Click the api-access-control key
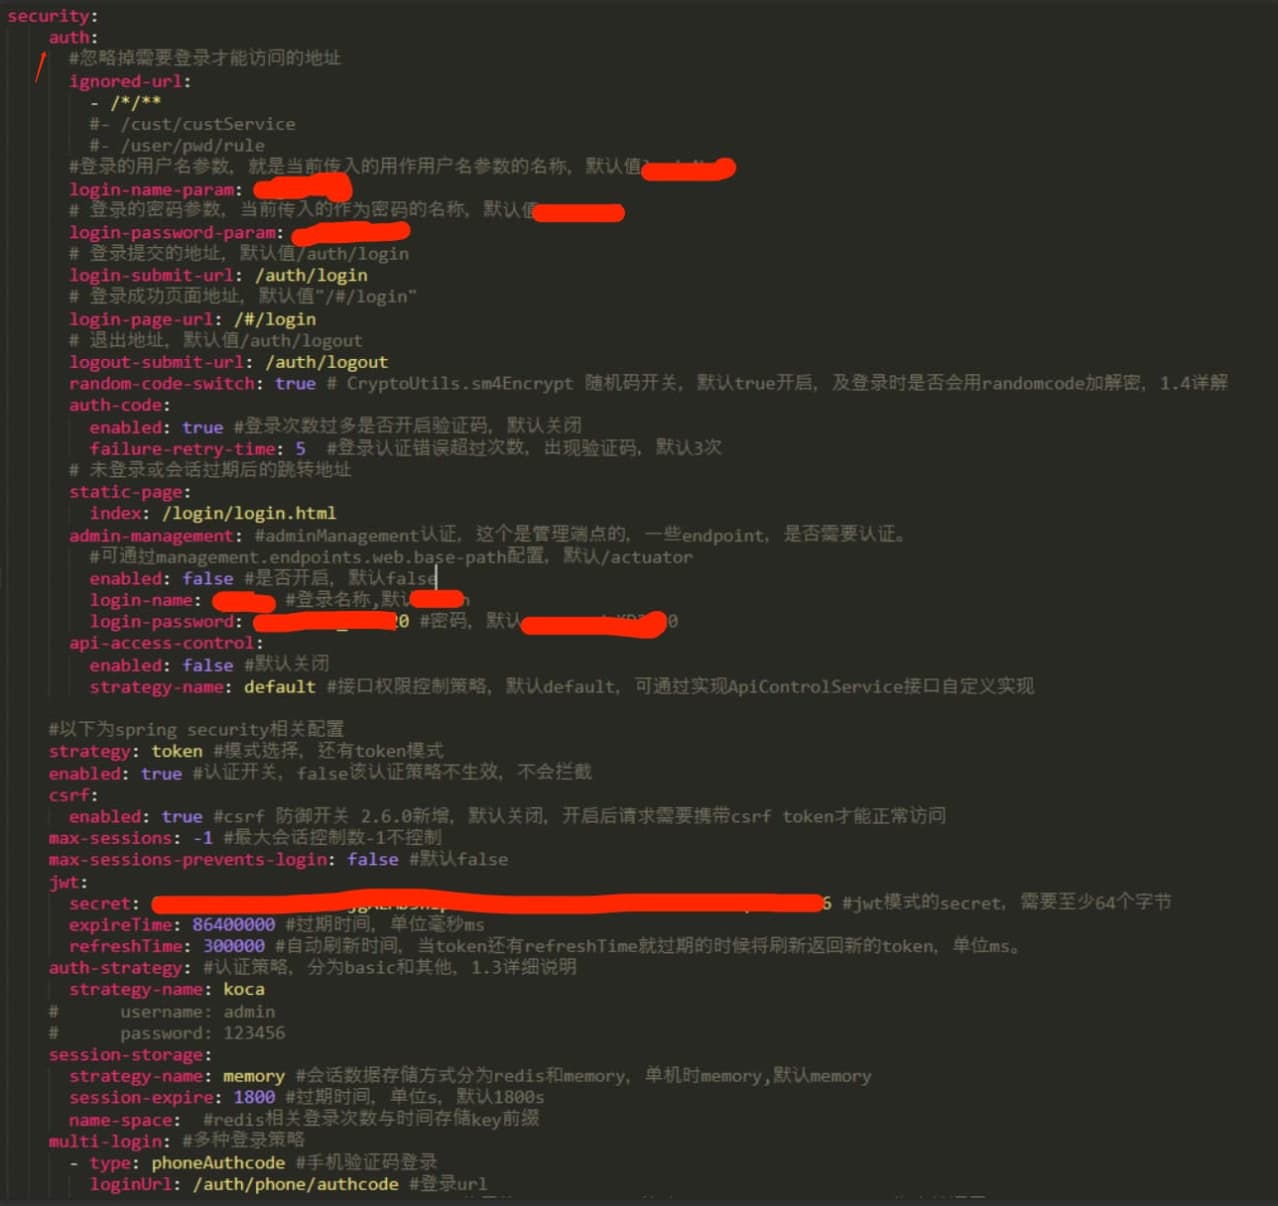The image size is (1278, 1206). 161,643
